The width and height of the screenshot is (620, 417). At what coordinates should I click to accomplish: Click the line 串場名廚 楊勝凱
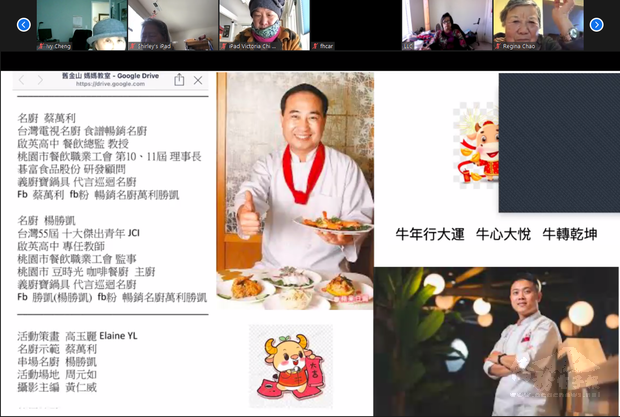[57, 362]
